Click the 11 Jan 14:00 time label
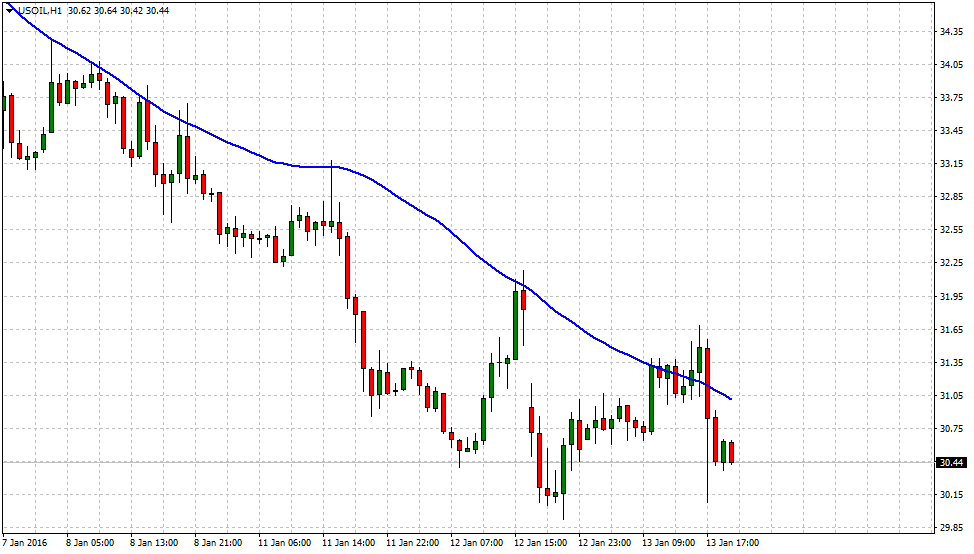The height and width of the screenshot is (554, 974). tap(348, 543)
